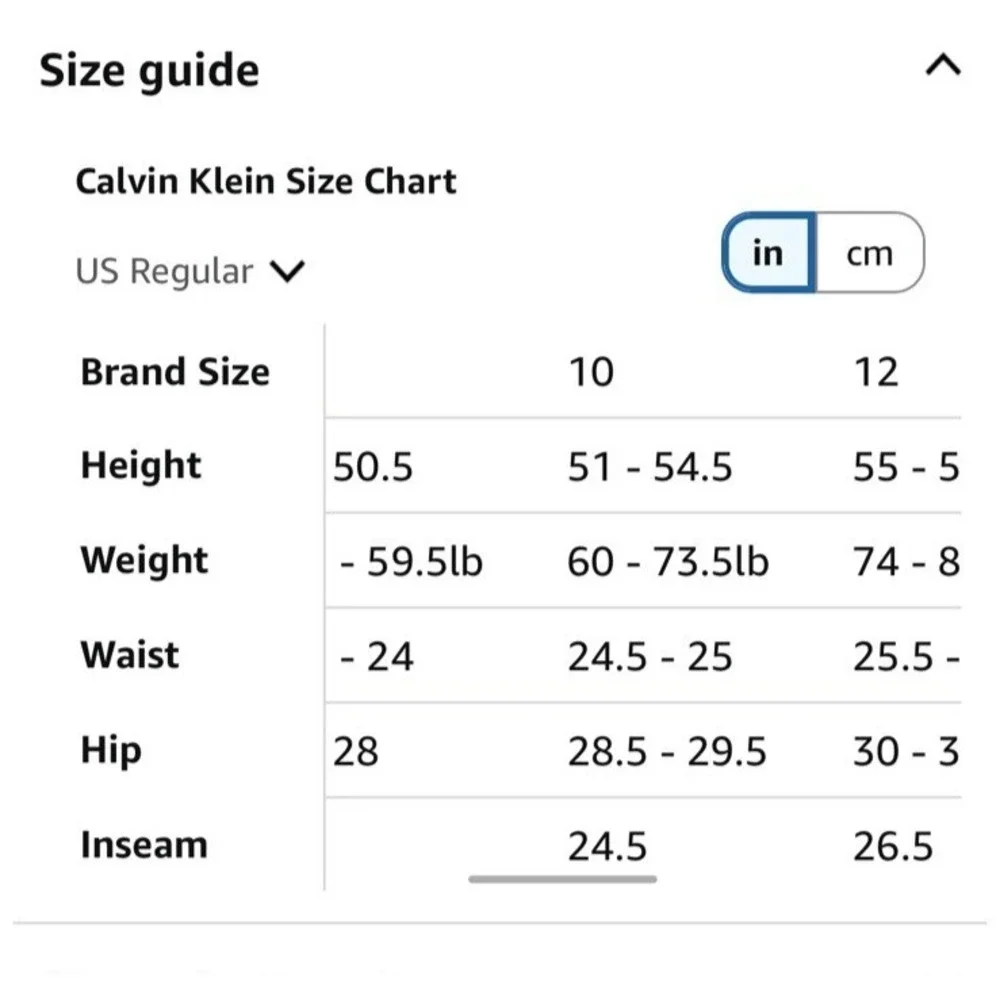1000x1000 pixels.
Task: Click the Size guide heading
Action: click(x=149, y=70)
